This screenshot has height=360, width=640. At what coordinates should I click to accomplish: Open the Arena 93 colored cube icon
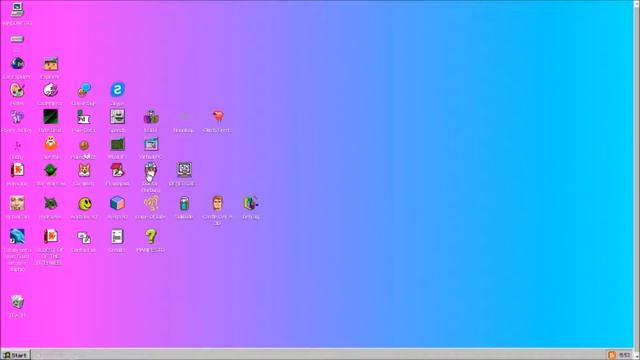click(118, 203)
